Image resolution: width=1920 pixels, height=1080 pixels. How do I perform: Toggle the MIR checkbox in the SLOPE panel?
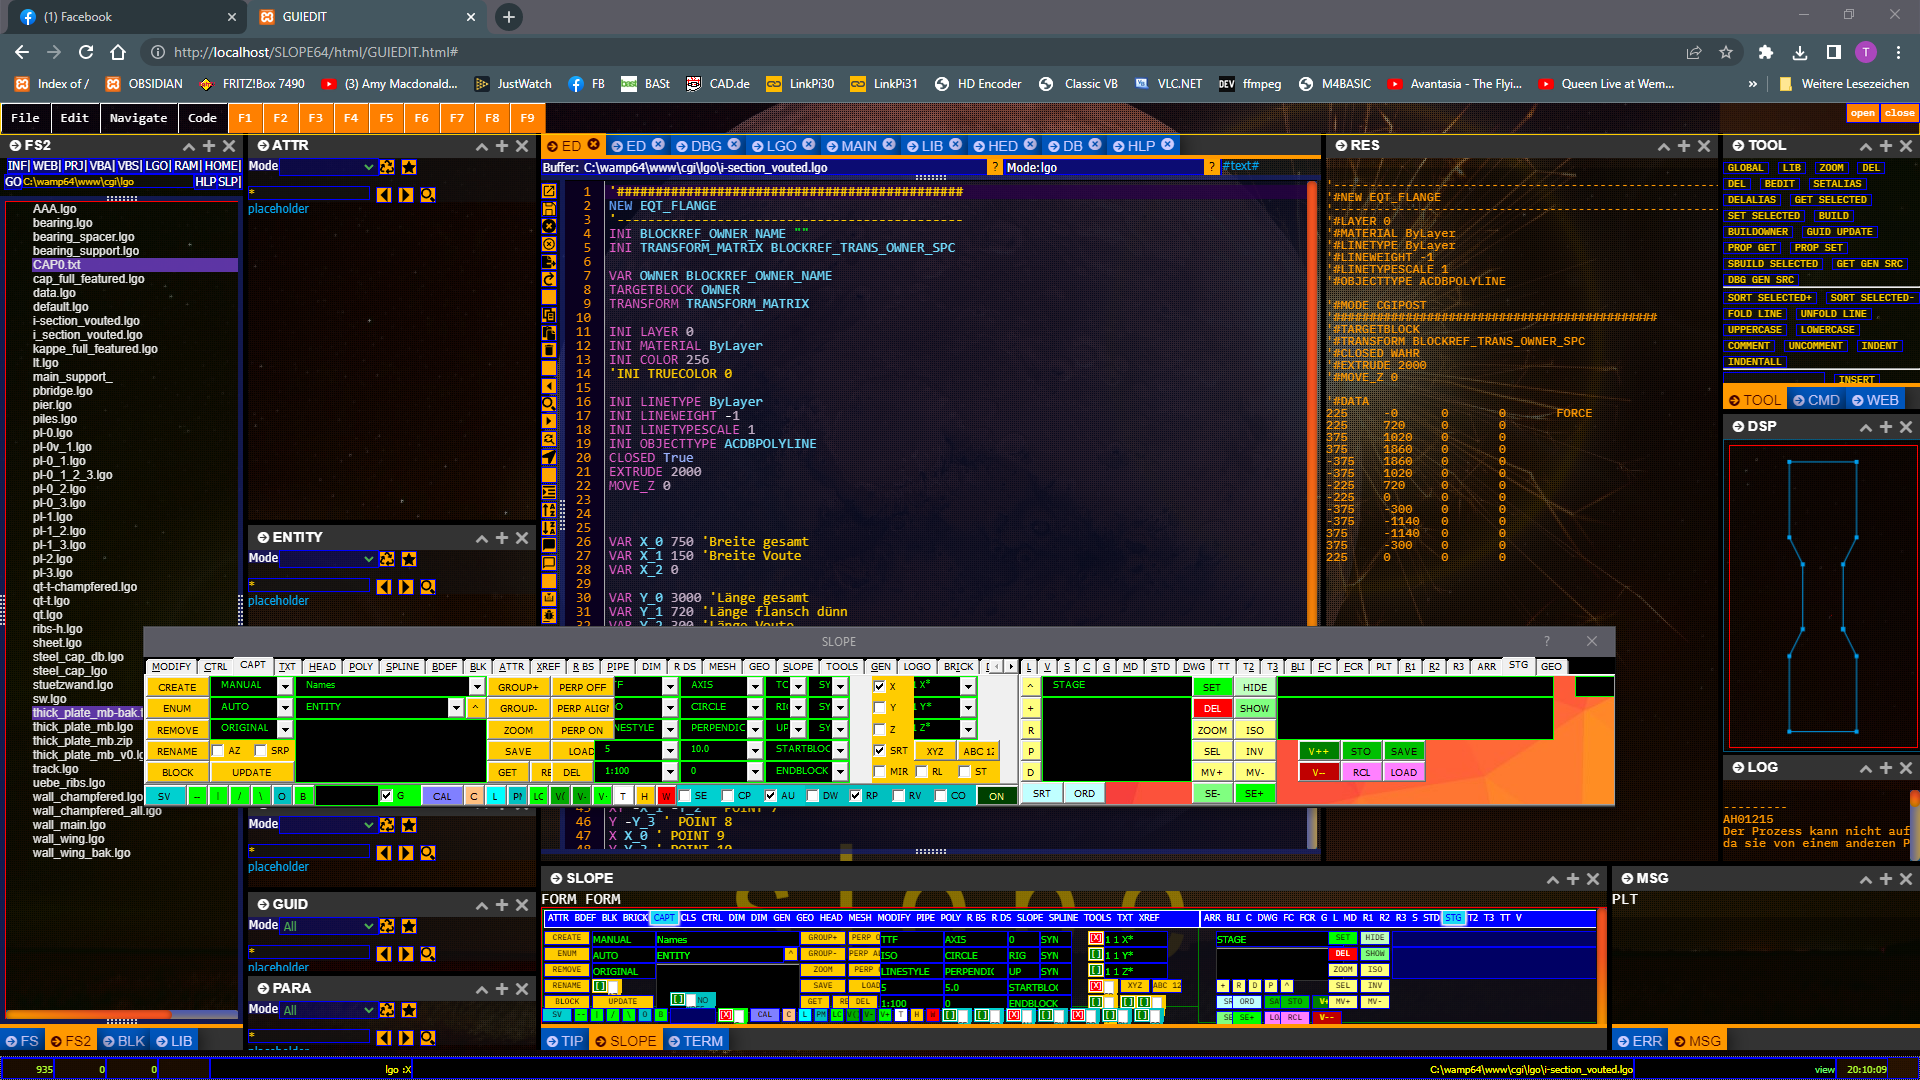click(880, 772)
